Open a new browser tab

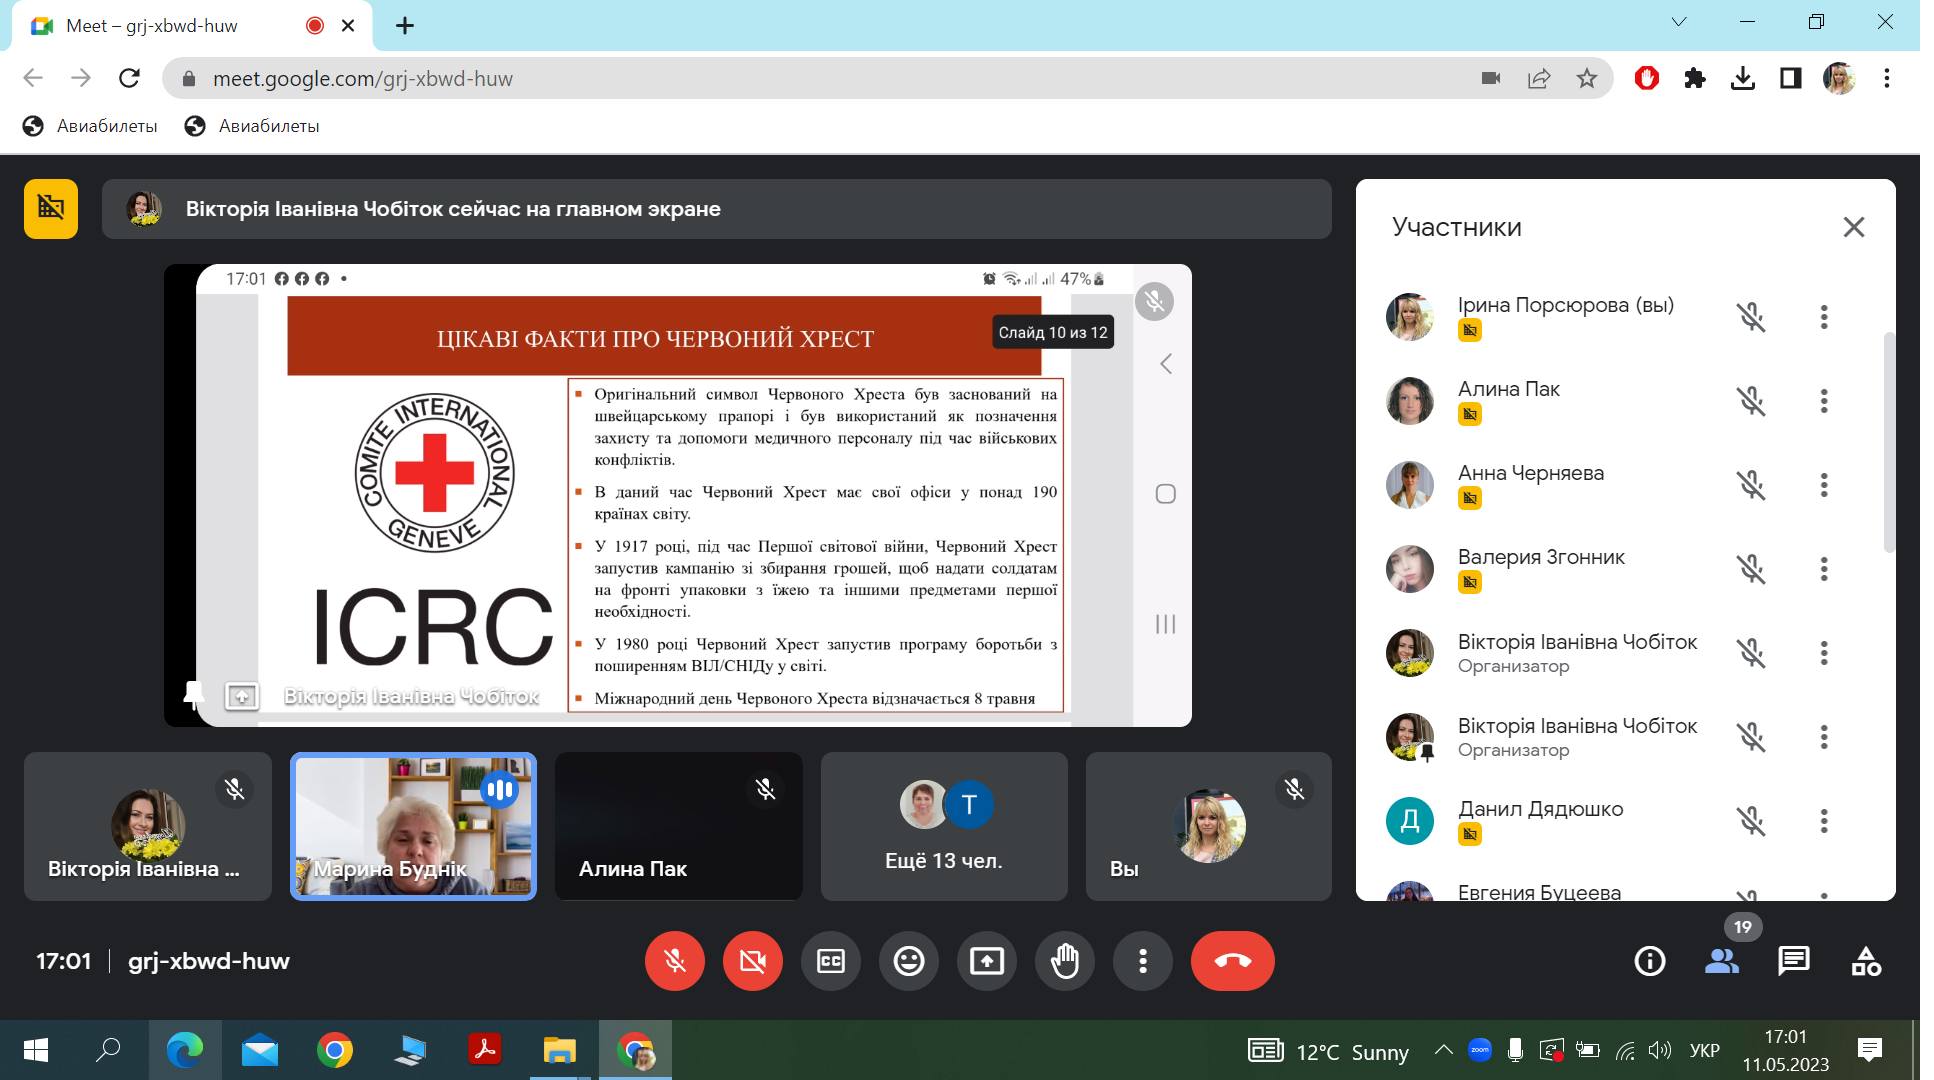[405, 26]
